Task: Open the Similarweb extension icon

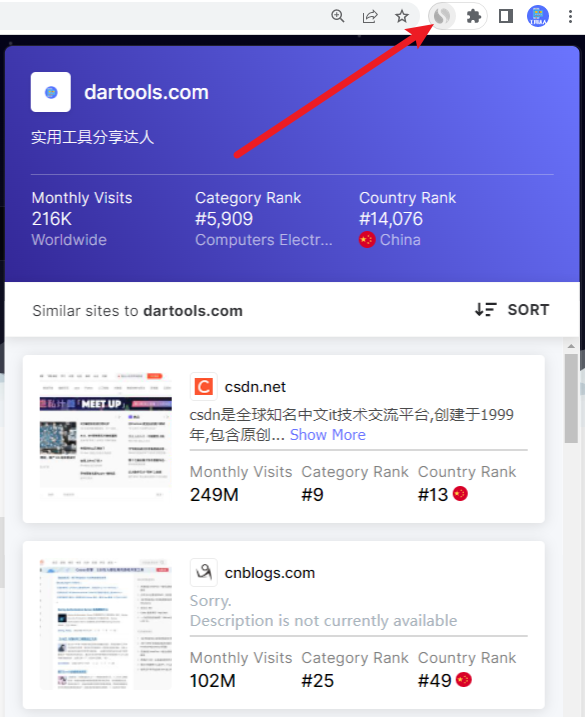Action: click(442, 16)
